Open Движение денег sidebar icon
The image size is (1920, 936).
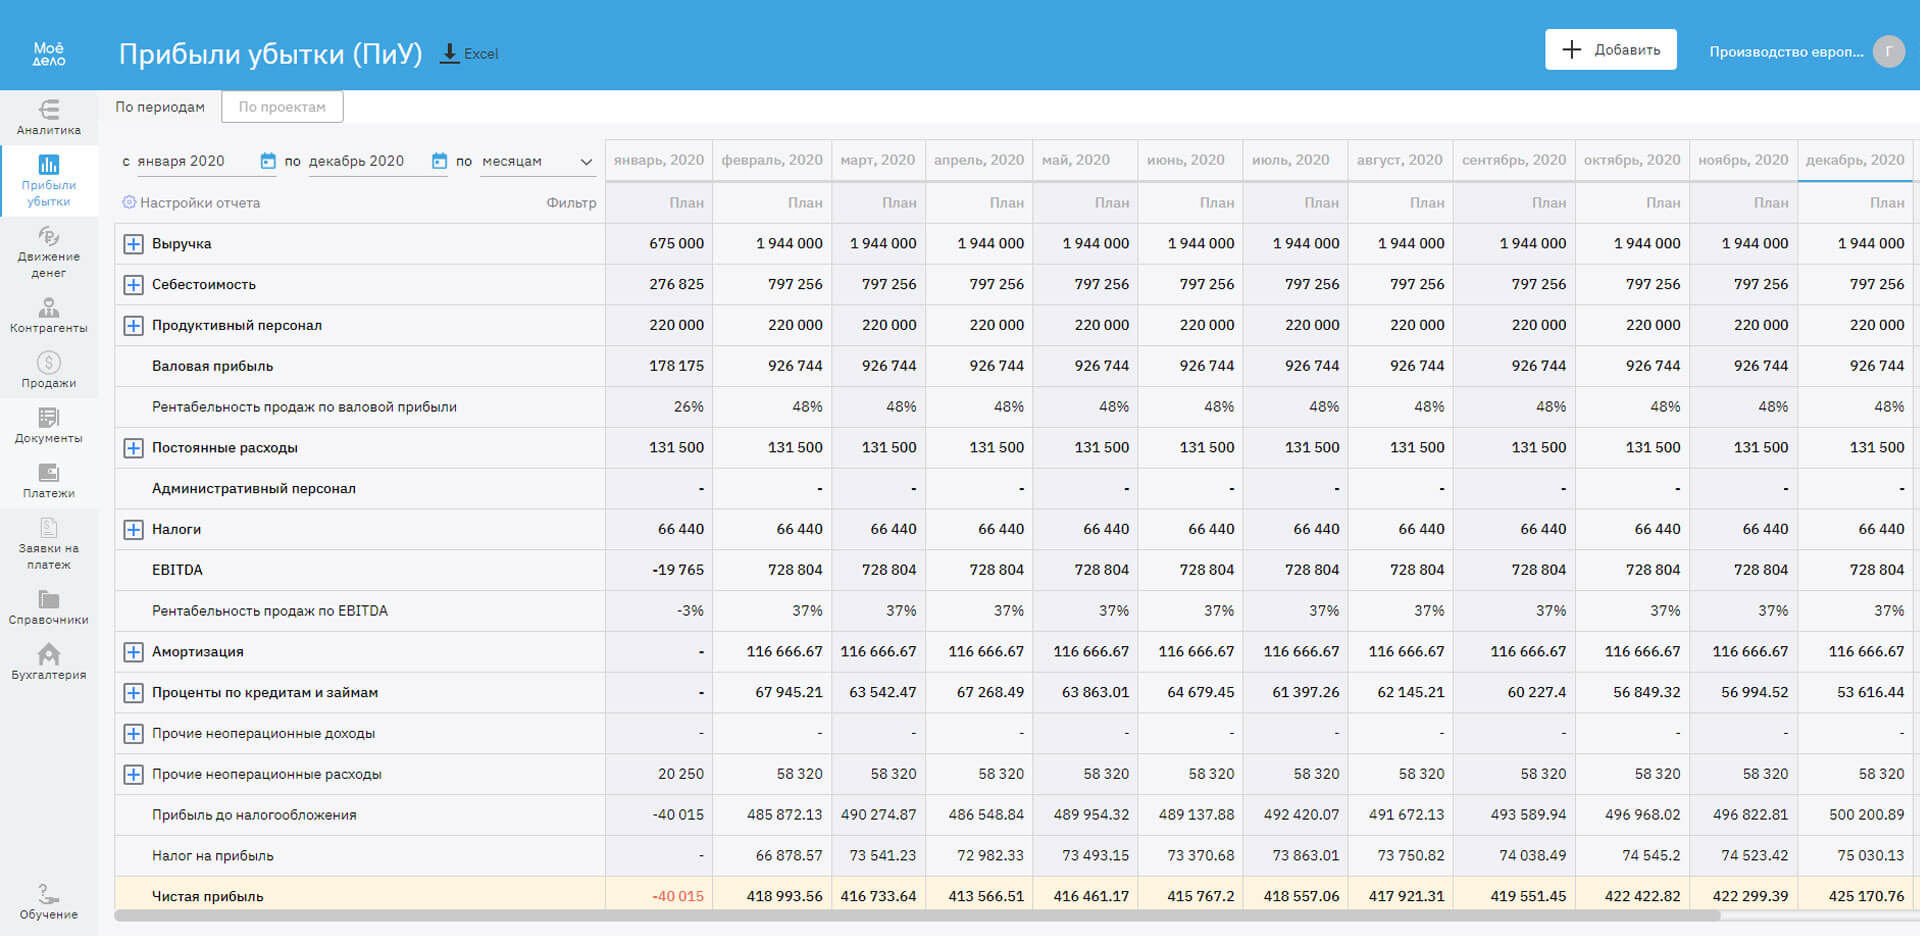pos(48,250)
